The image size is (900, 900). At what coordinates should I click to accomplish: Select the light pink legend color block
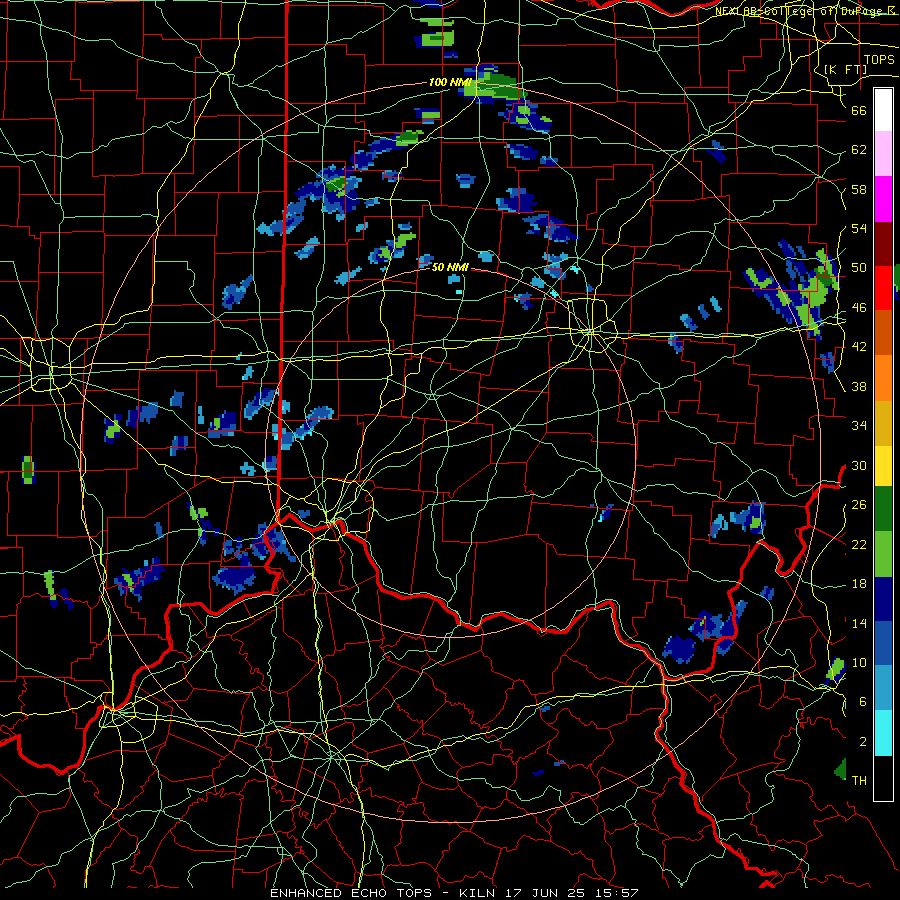[x=883, y=154]
